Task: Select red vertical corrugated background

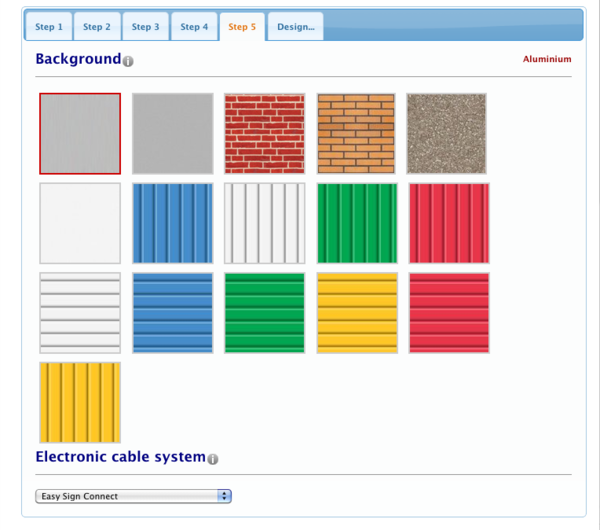Action: click(x=449, y=223)
